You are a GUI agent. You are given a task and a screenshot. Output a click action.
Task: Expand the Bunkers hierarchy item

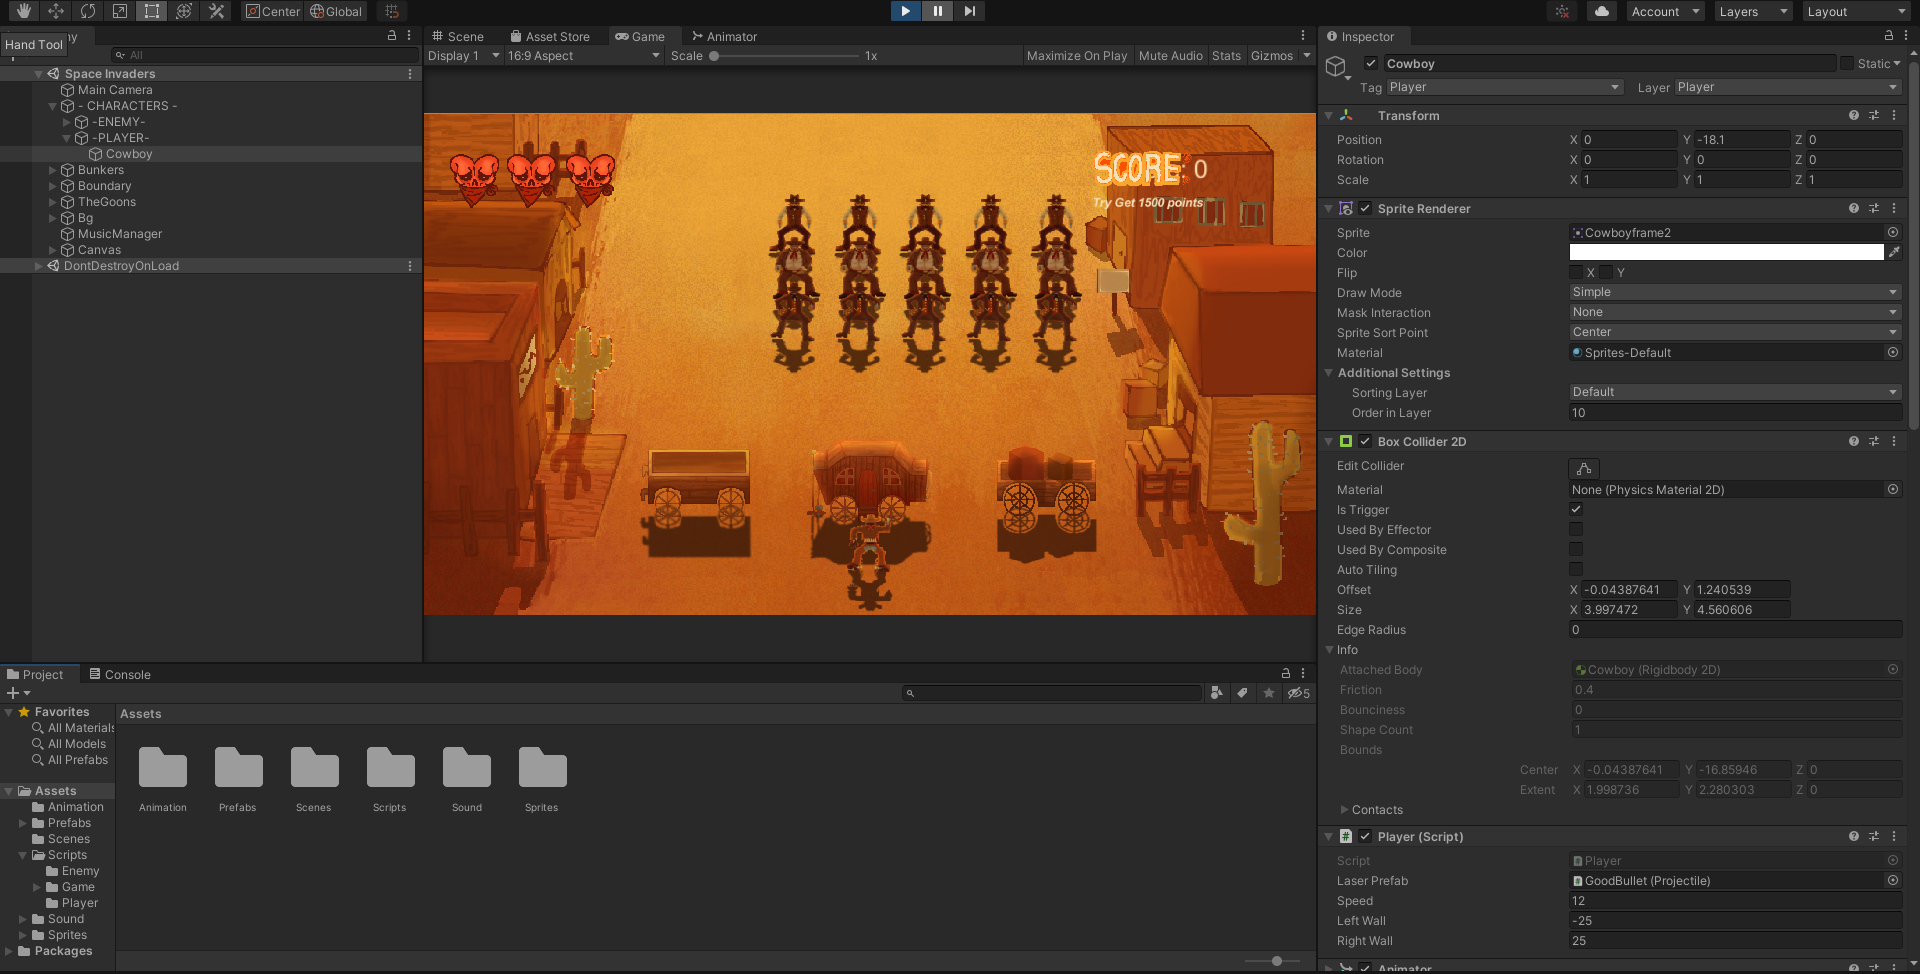click(52, 170)
